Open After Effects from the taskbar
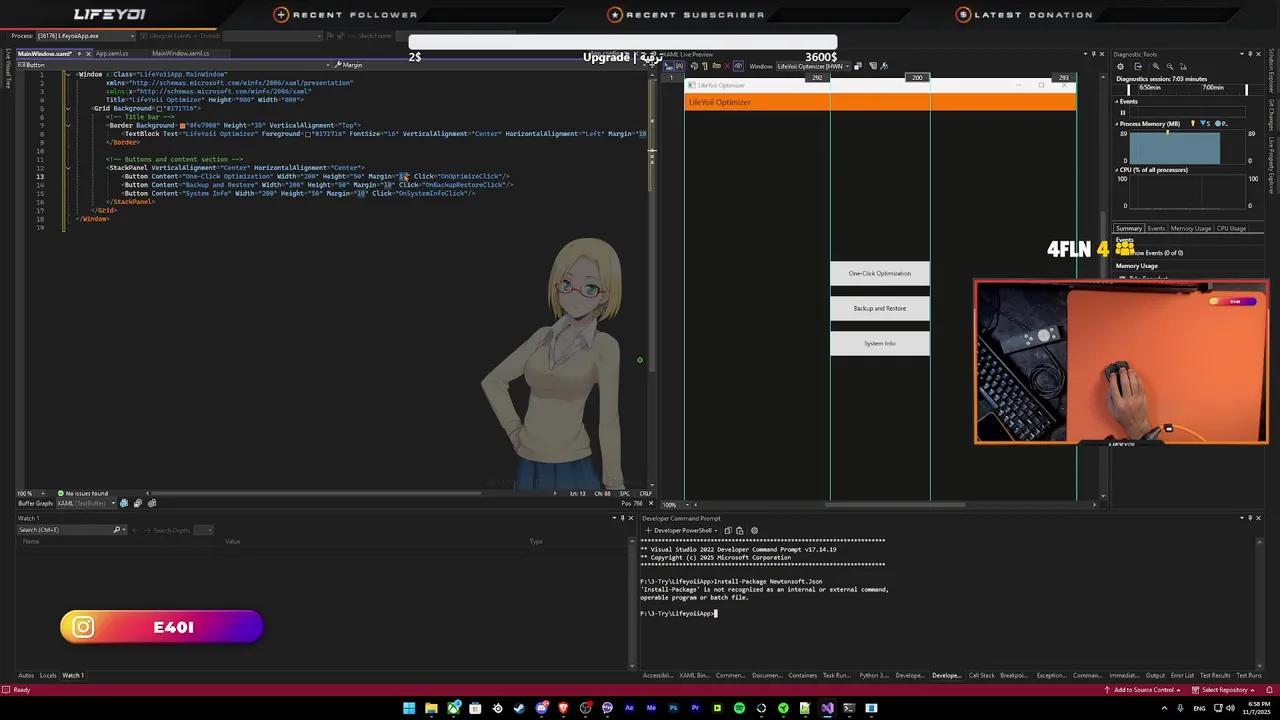The image size is (1280, 720). point(629,708)
